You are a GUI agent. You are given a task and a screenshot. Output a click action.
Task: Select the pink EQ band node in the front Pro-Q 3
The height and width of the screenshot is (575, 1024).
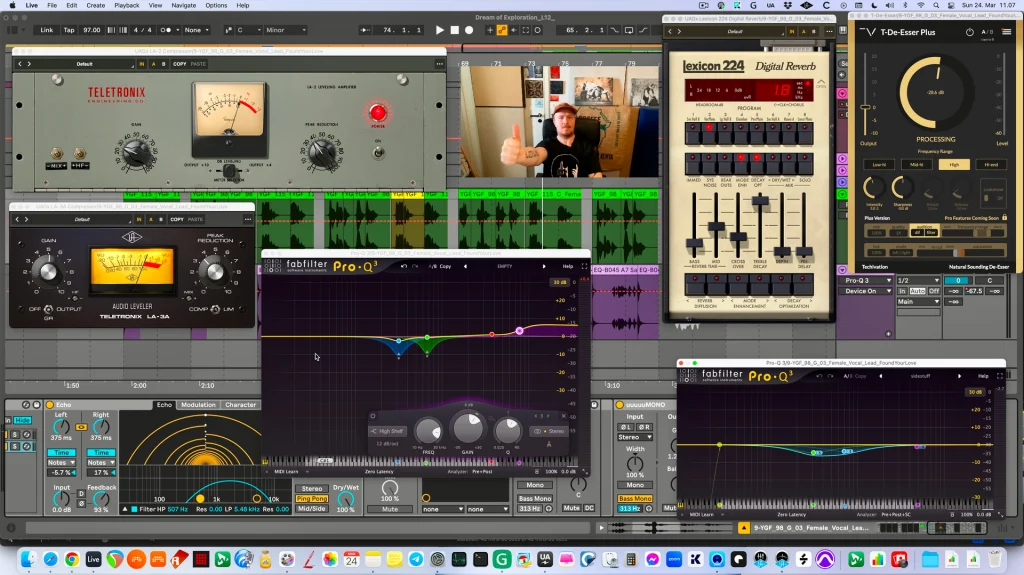tap(519, 331)
